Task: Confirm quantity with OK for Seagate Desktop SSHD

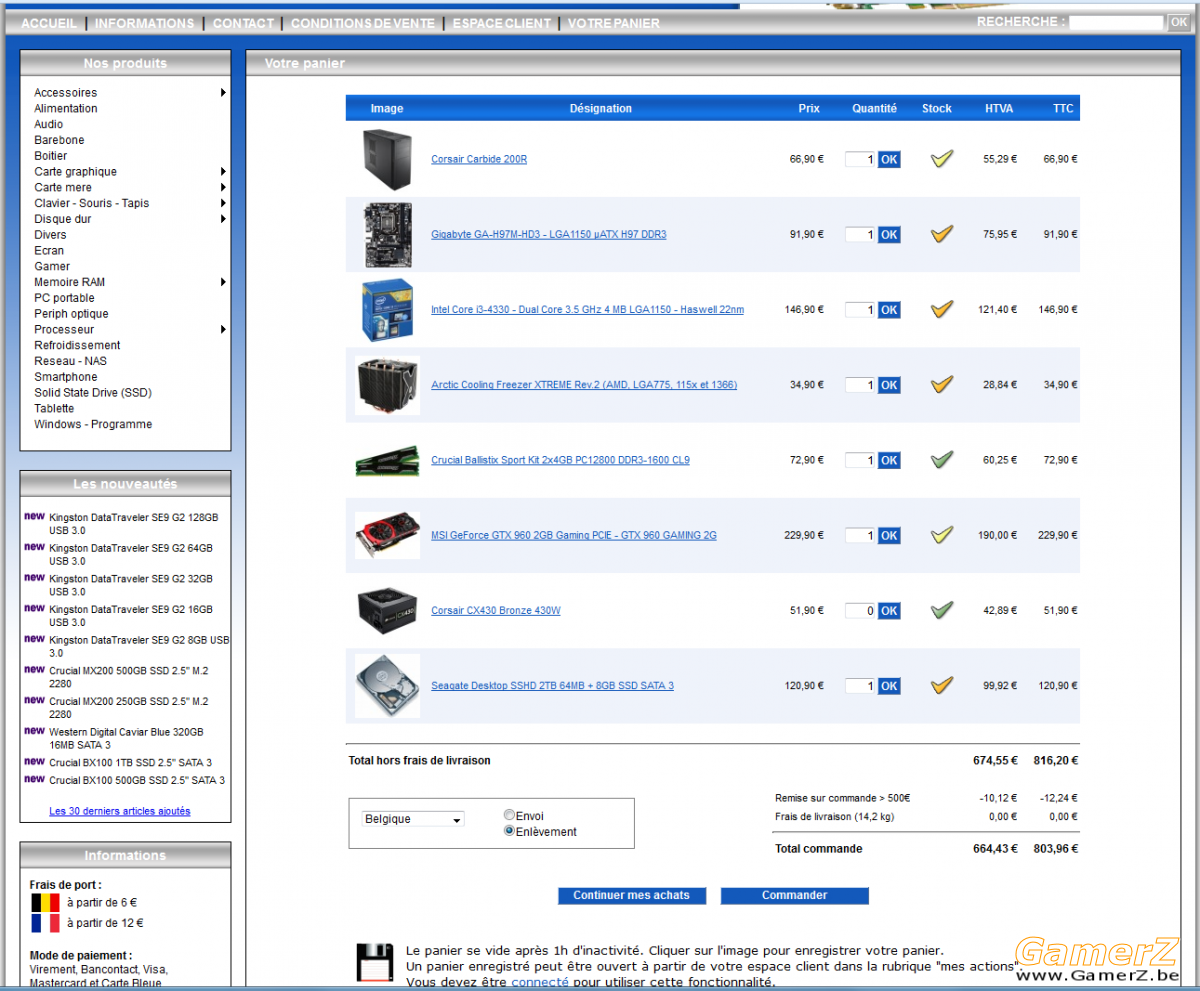Action: [889, 686]
